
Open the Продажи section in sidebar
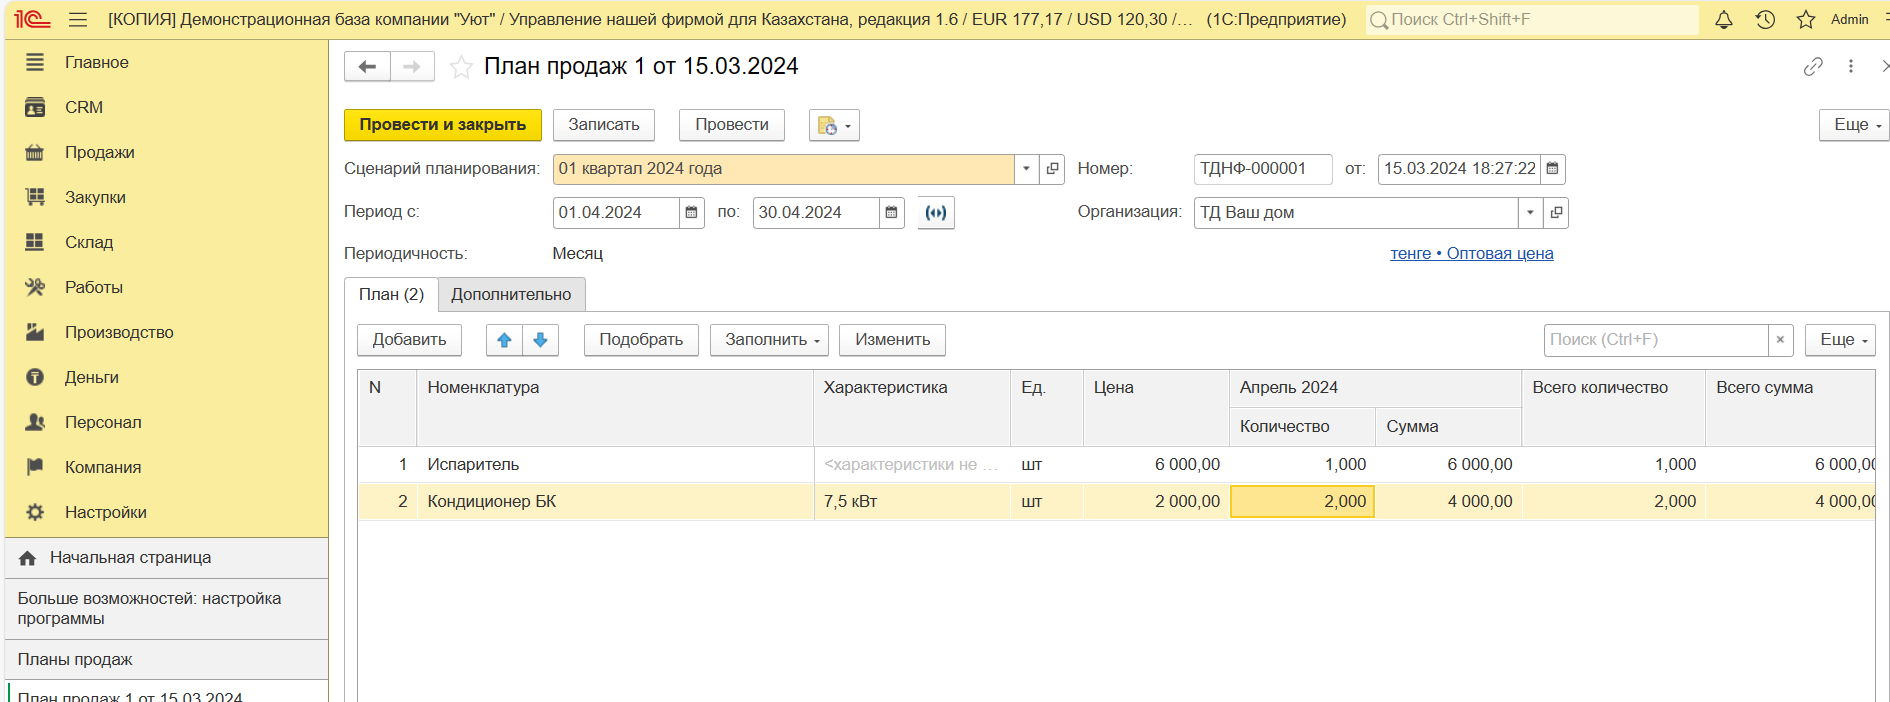pos(99,152)
